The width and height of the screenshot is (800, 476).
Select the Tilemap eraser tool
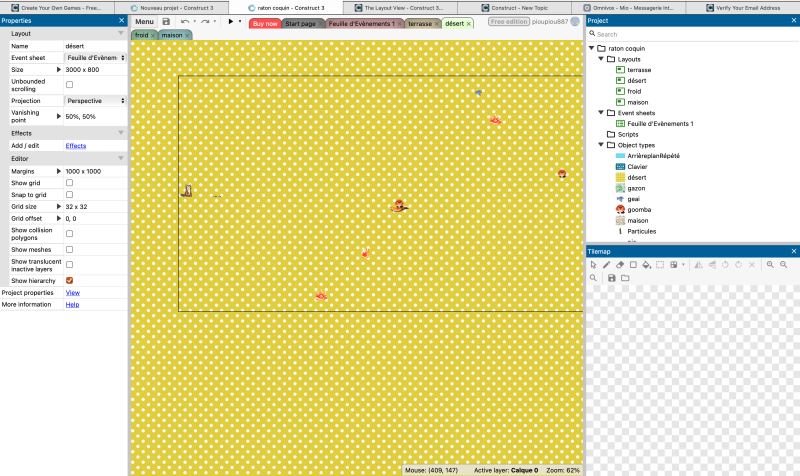click(x=620, y=265)
